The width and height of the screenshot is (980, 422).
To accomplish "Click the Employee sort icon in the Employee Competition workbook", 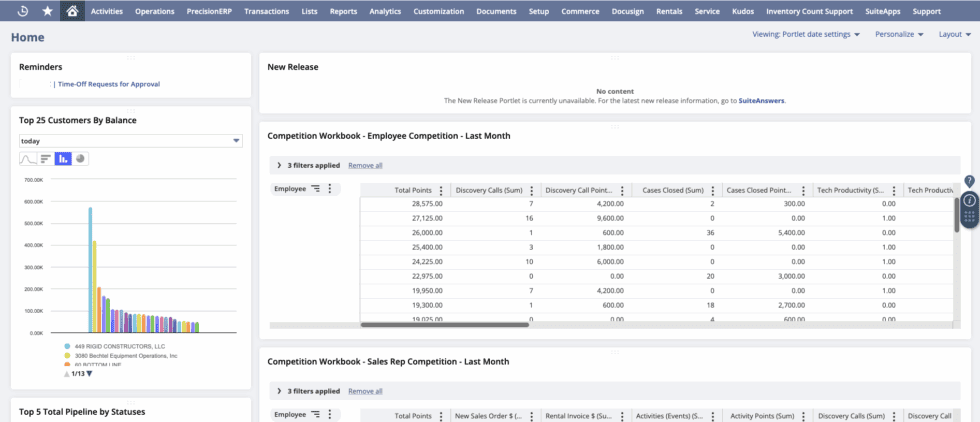I will pos(316,189).
